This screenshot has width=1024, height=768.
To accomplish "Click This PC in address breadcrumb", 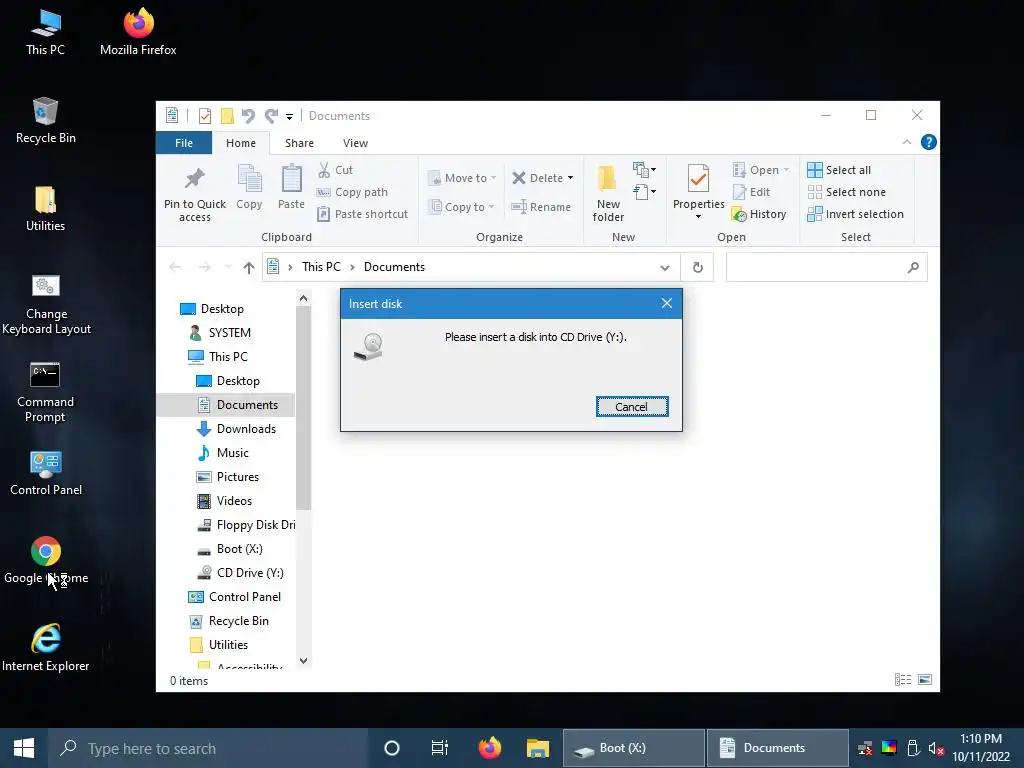I will [x=321, y=267].
